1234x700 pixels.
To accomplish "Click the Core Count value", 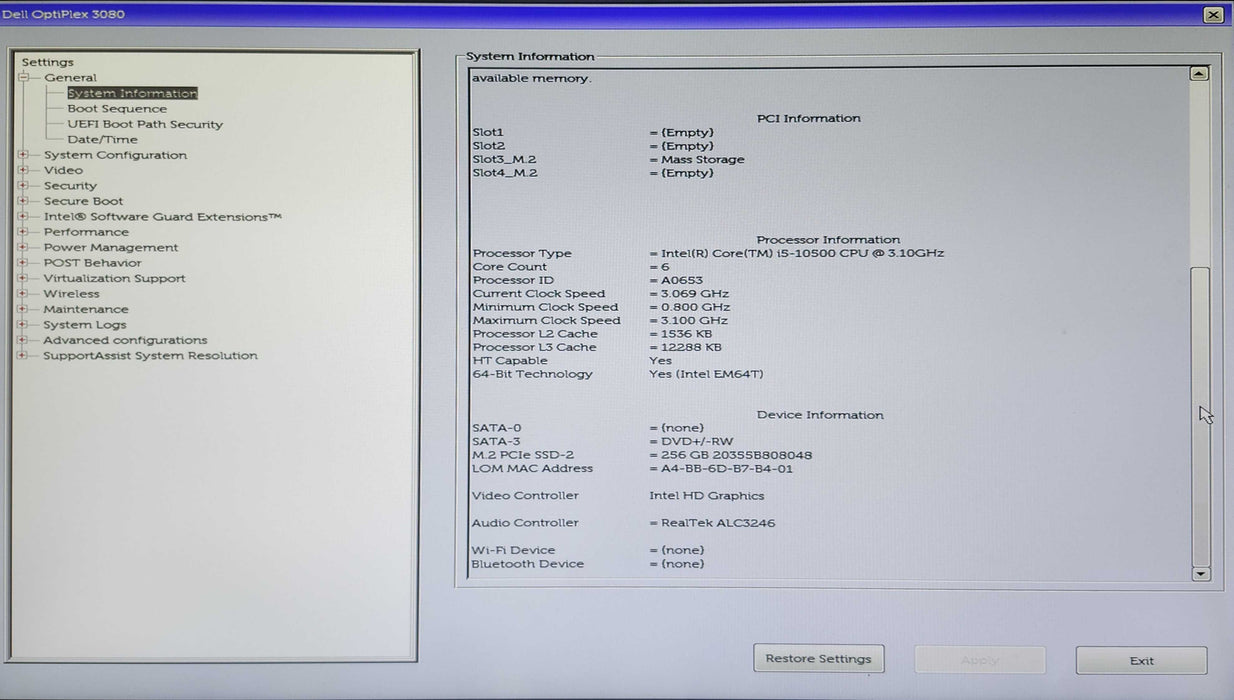I will 665,267.
